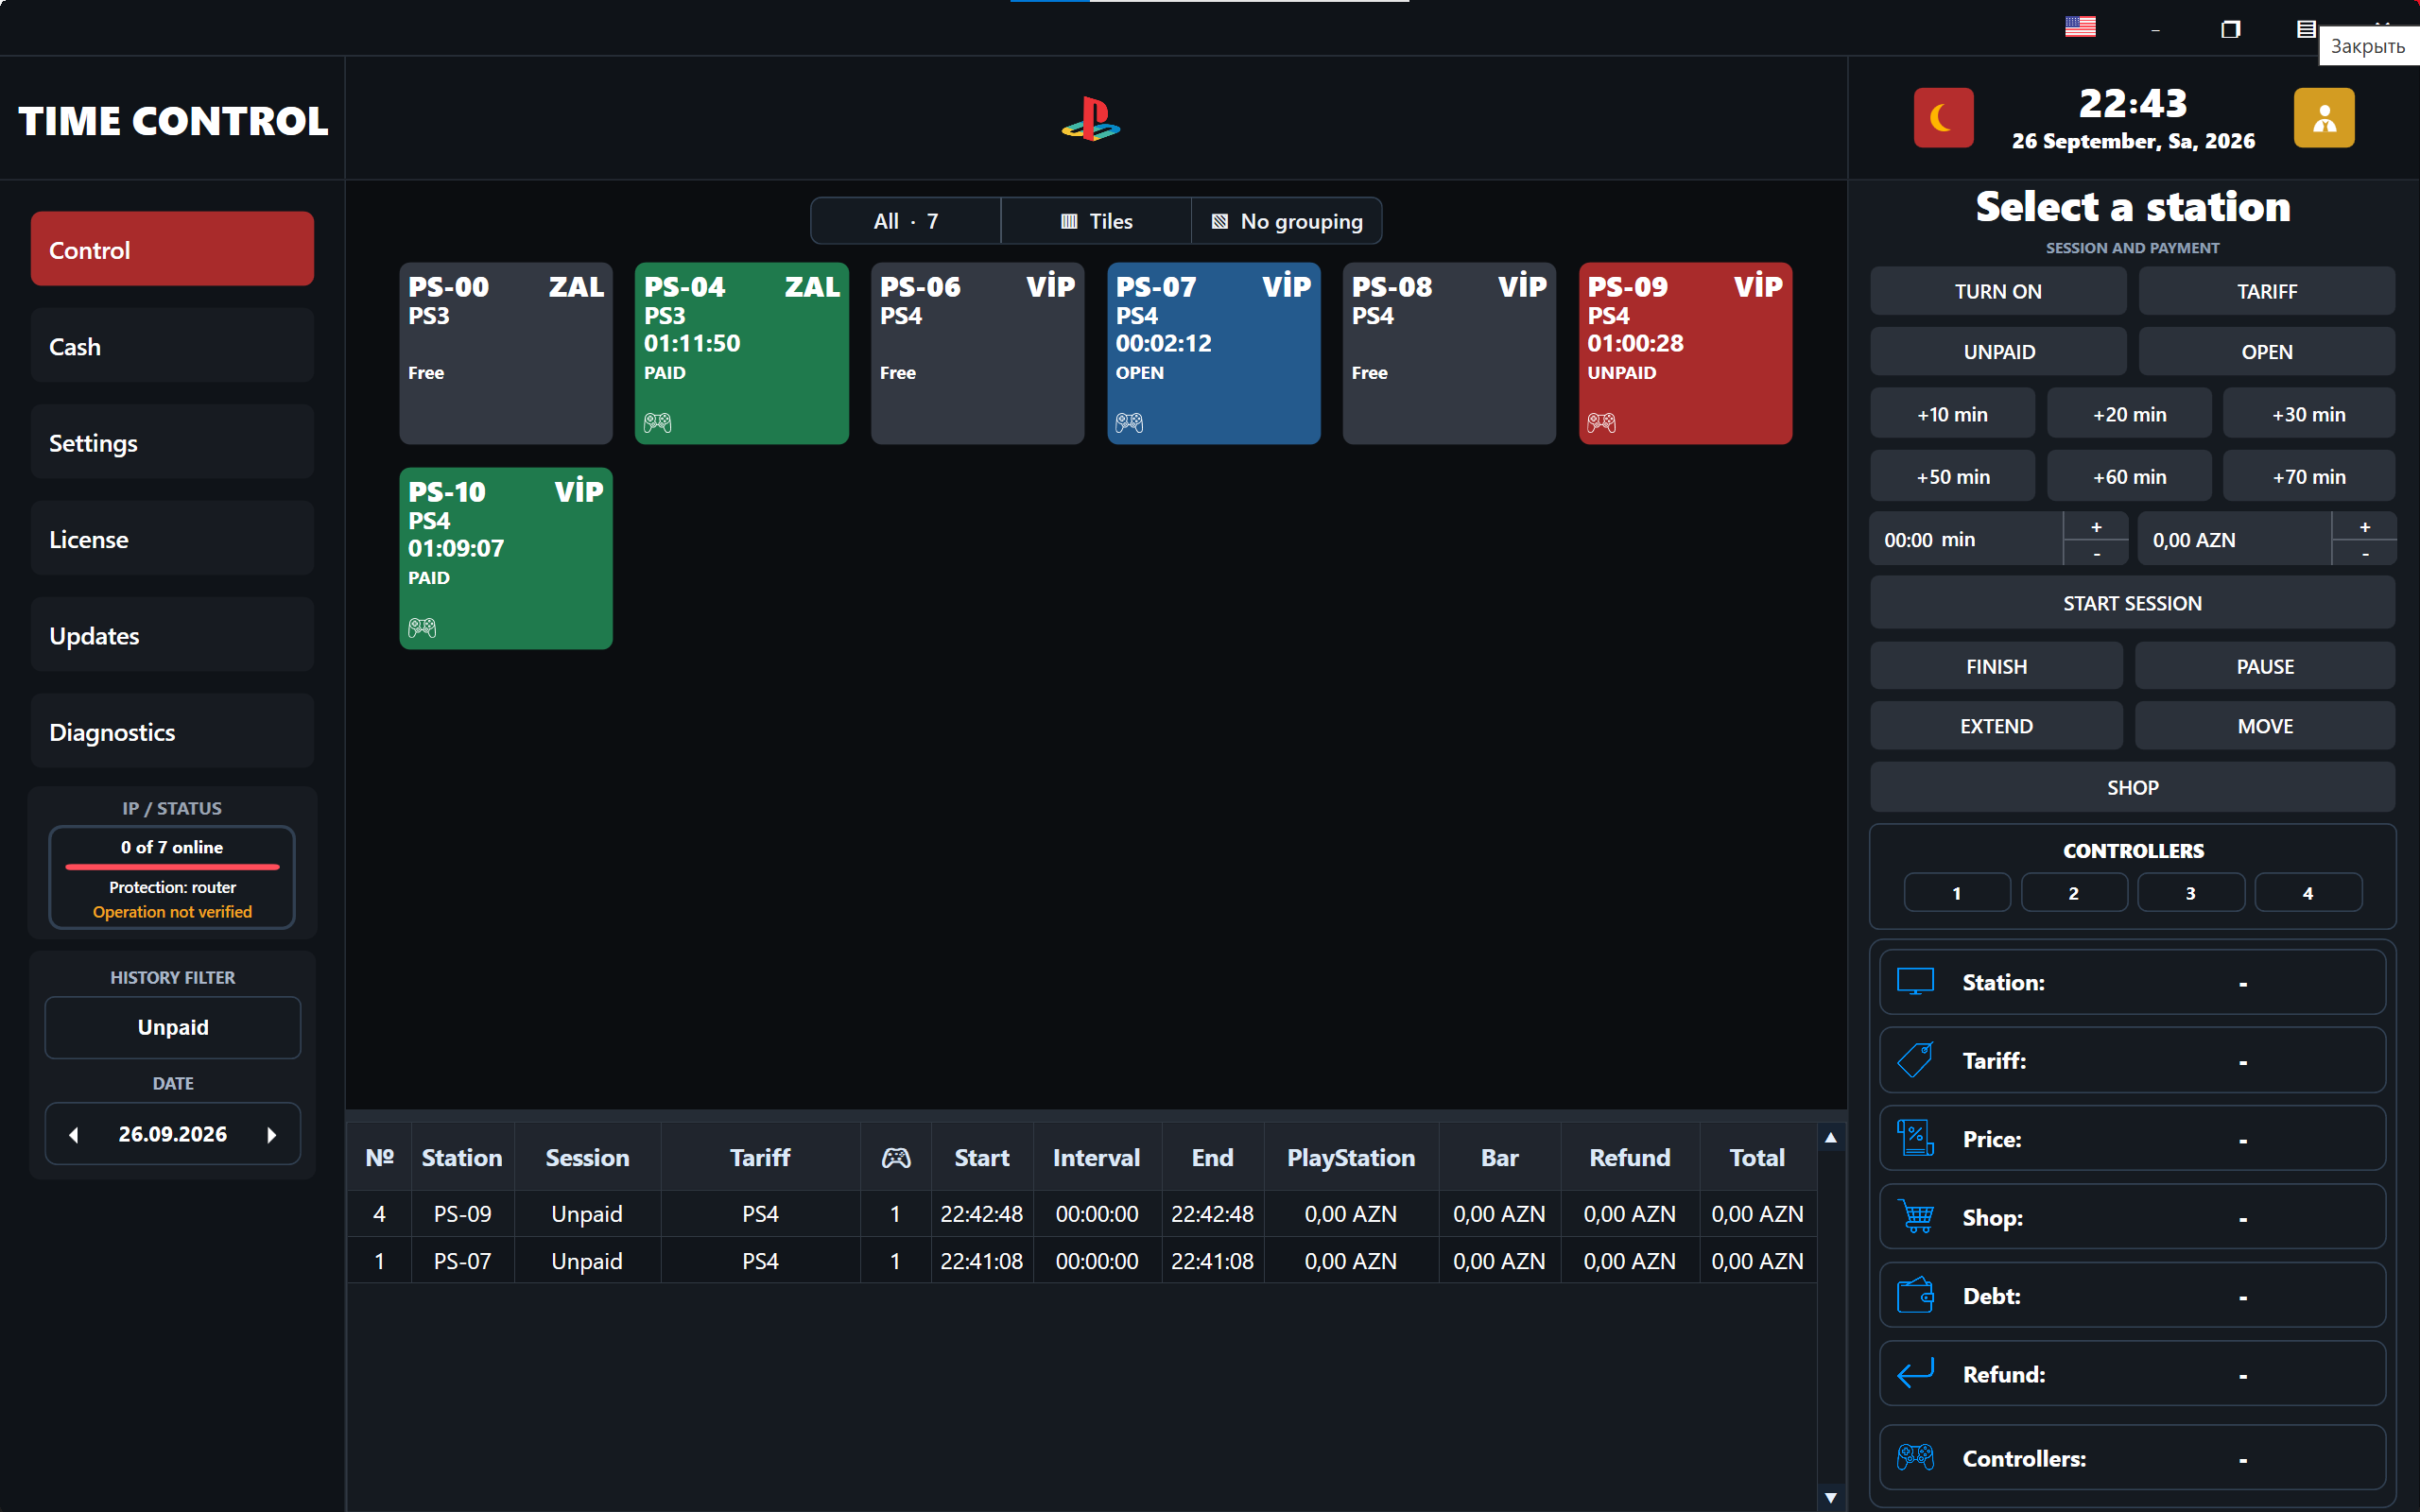Select 2 controllers

click(2074, 892)
